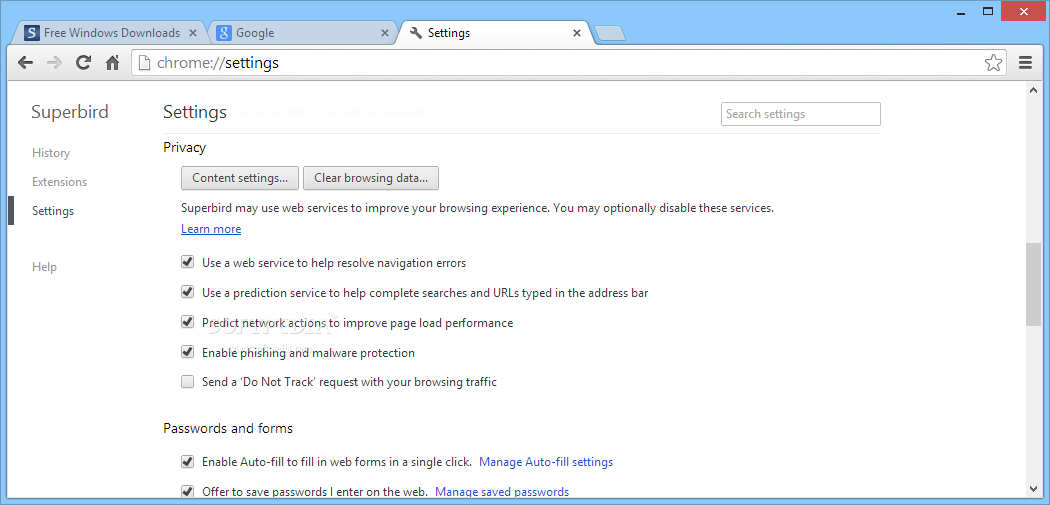Viewport: 1050px width, 505px height.
Task: Click the scrollbar down arrow
Action: 1033,488
